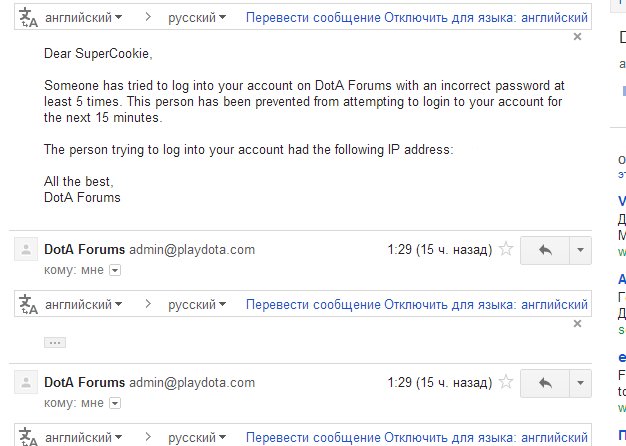Click the "DotA Forums" sender name in the upper header
The height and width of the screenshot is (446, 626).
(85, 249)
